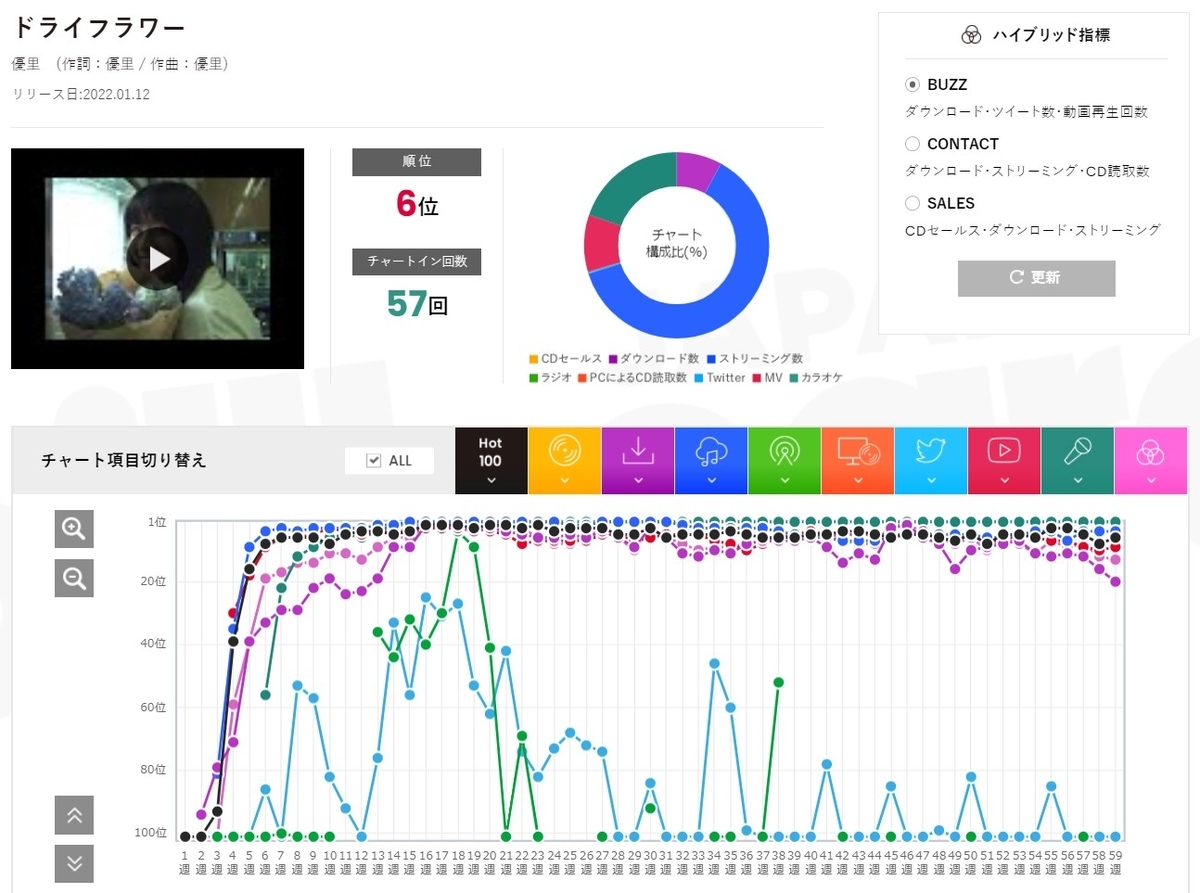Toggle the CD sales disc icon
Viewport: 1200px width, 893px height.
tap(565, 453)
